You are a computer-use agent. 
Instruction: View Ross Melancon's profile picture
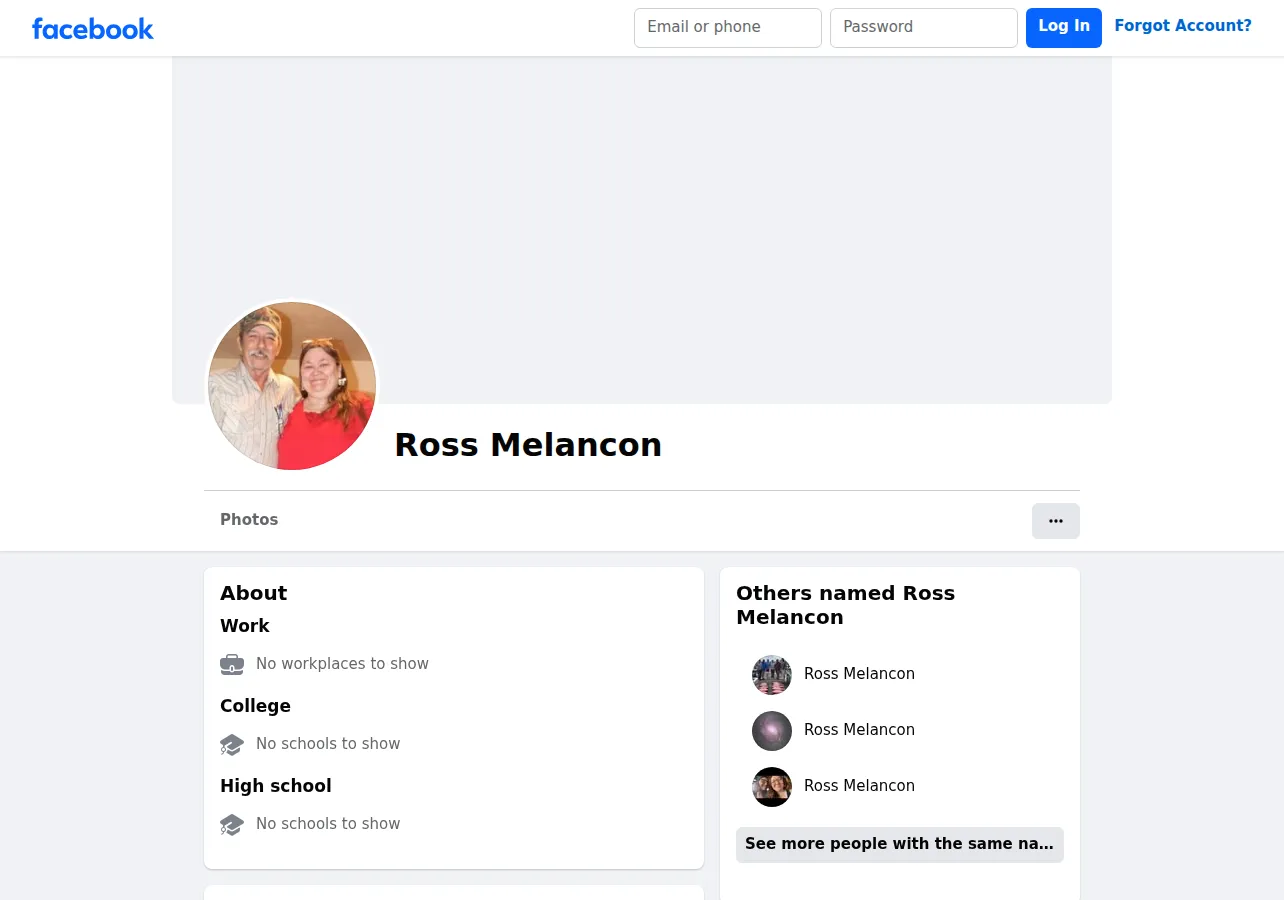pos(292,386)
